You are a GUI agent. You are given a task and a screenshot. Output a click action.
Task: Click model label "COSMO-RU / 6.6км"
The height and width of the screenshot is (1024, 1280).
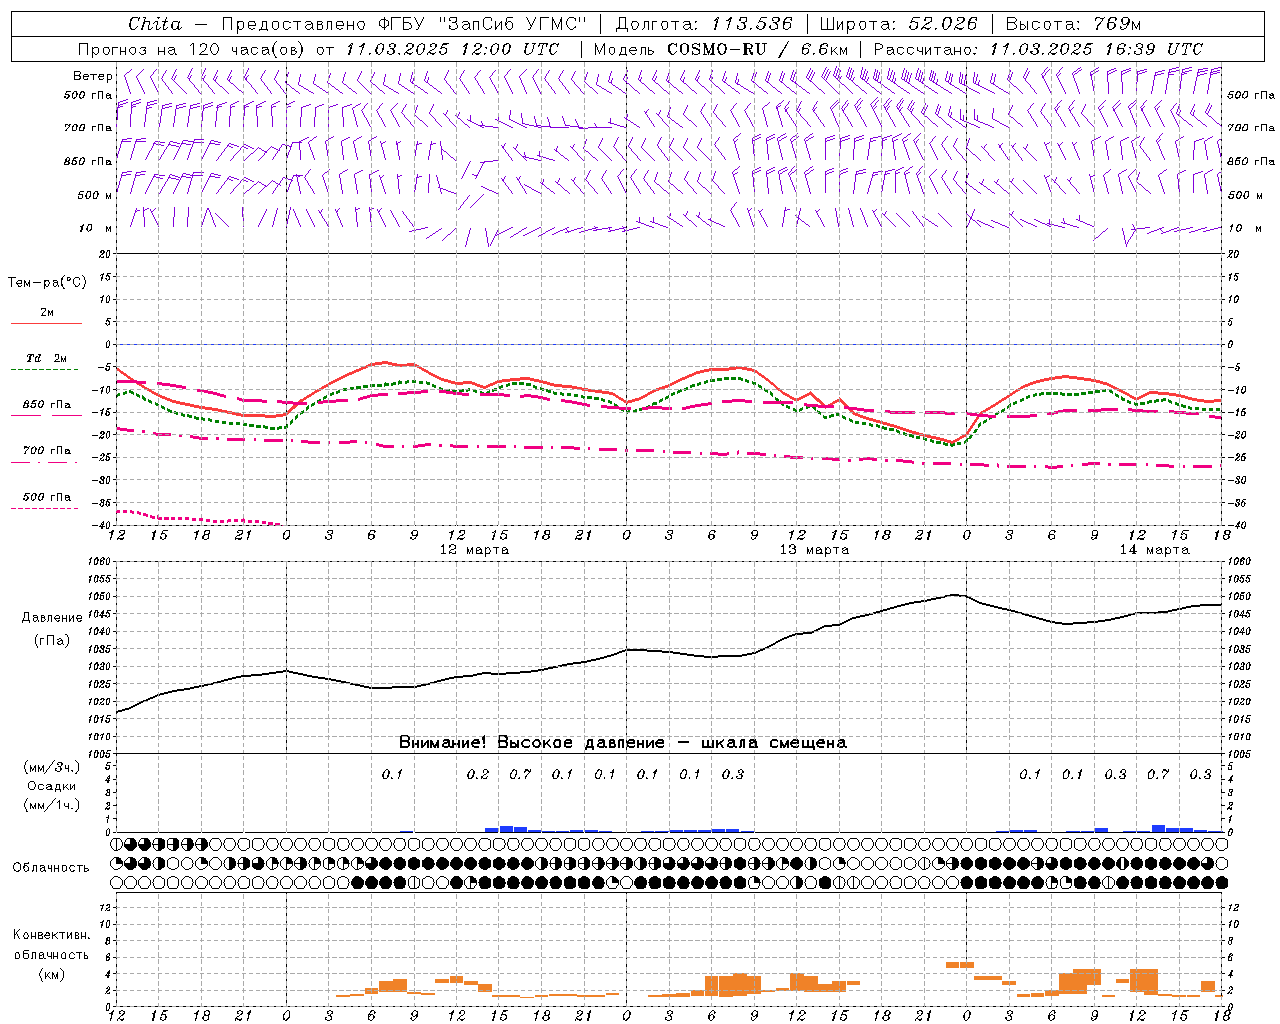[x=758, y=49]
